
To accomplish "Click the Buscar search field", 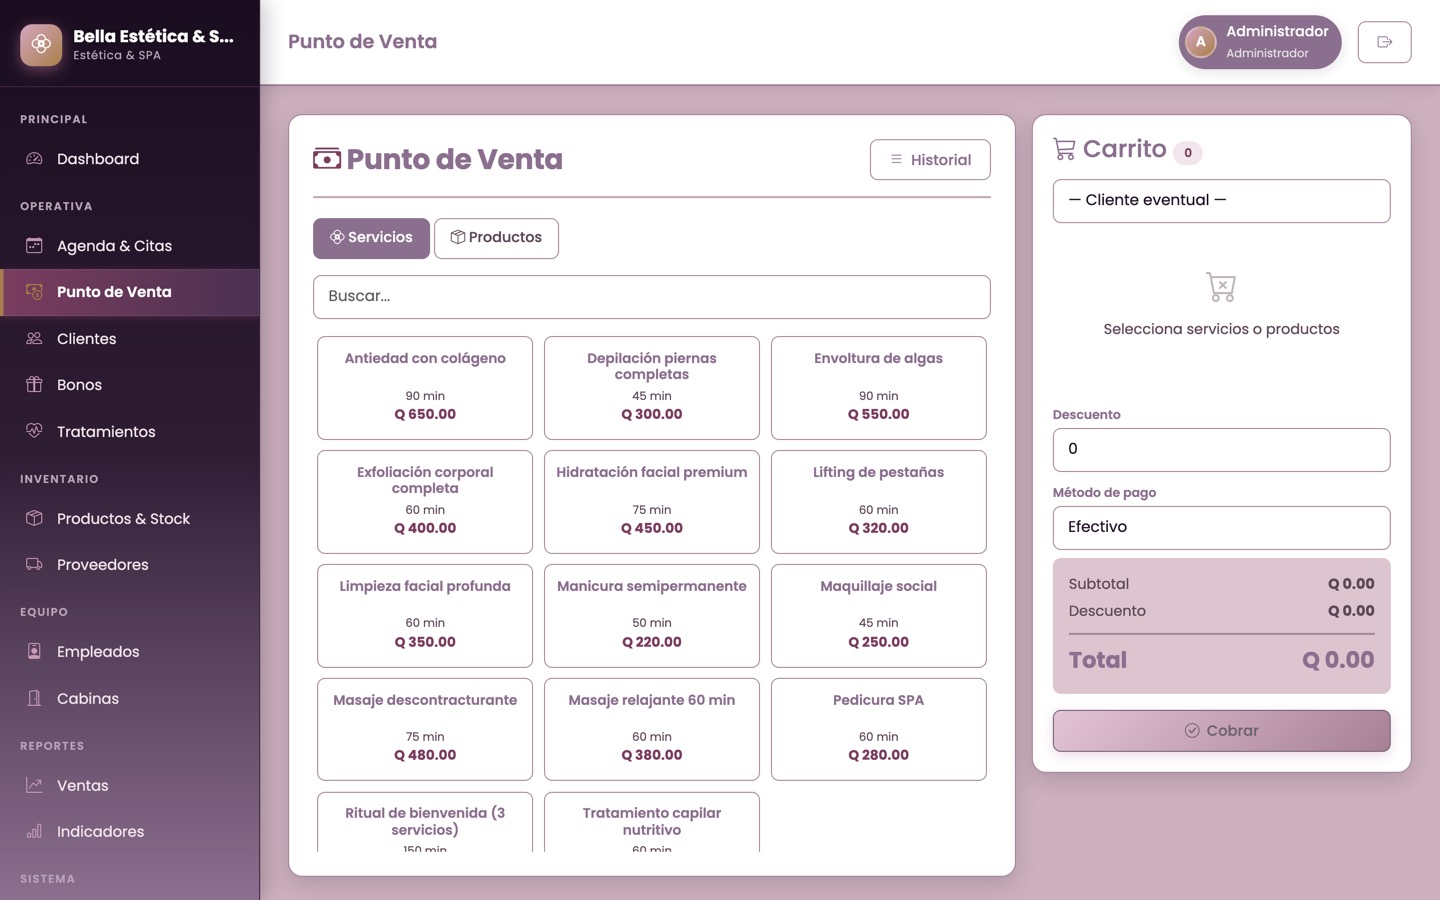I will tap(652, 297).
